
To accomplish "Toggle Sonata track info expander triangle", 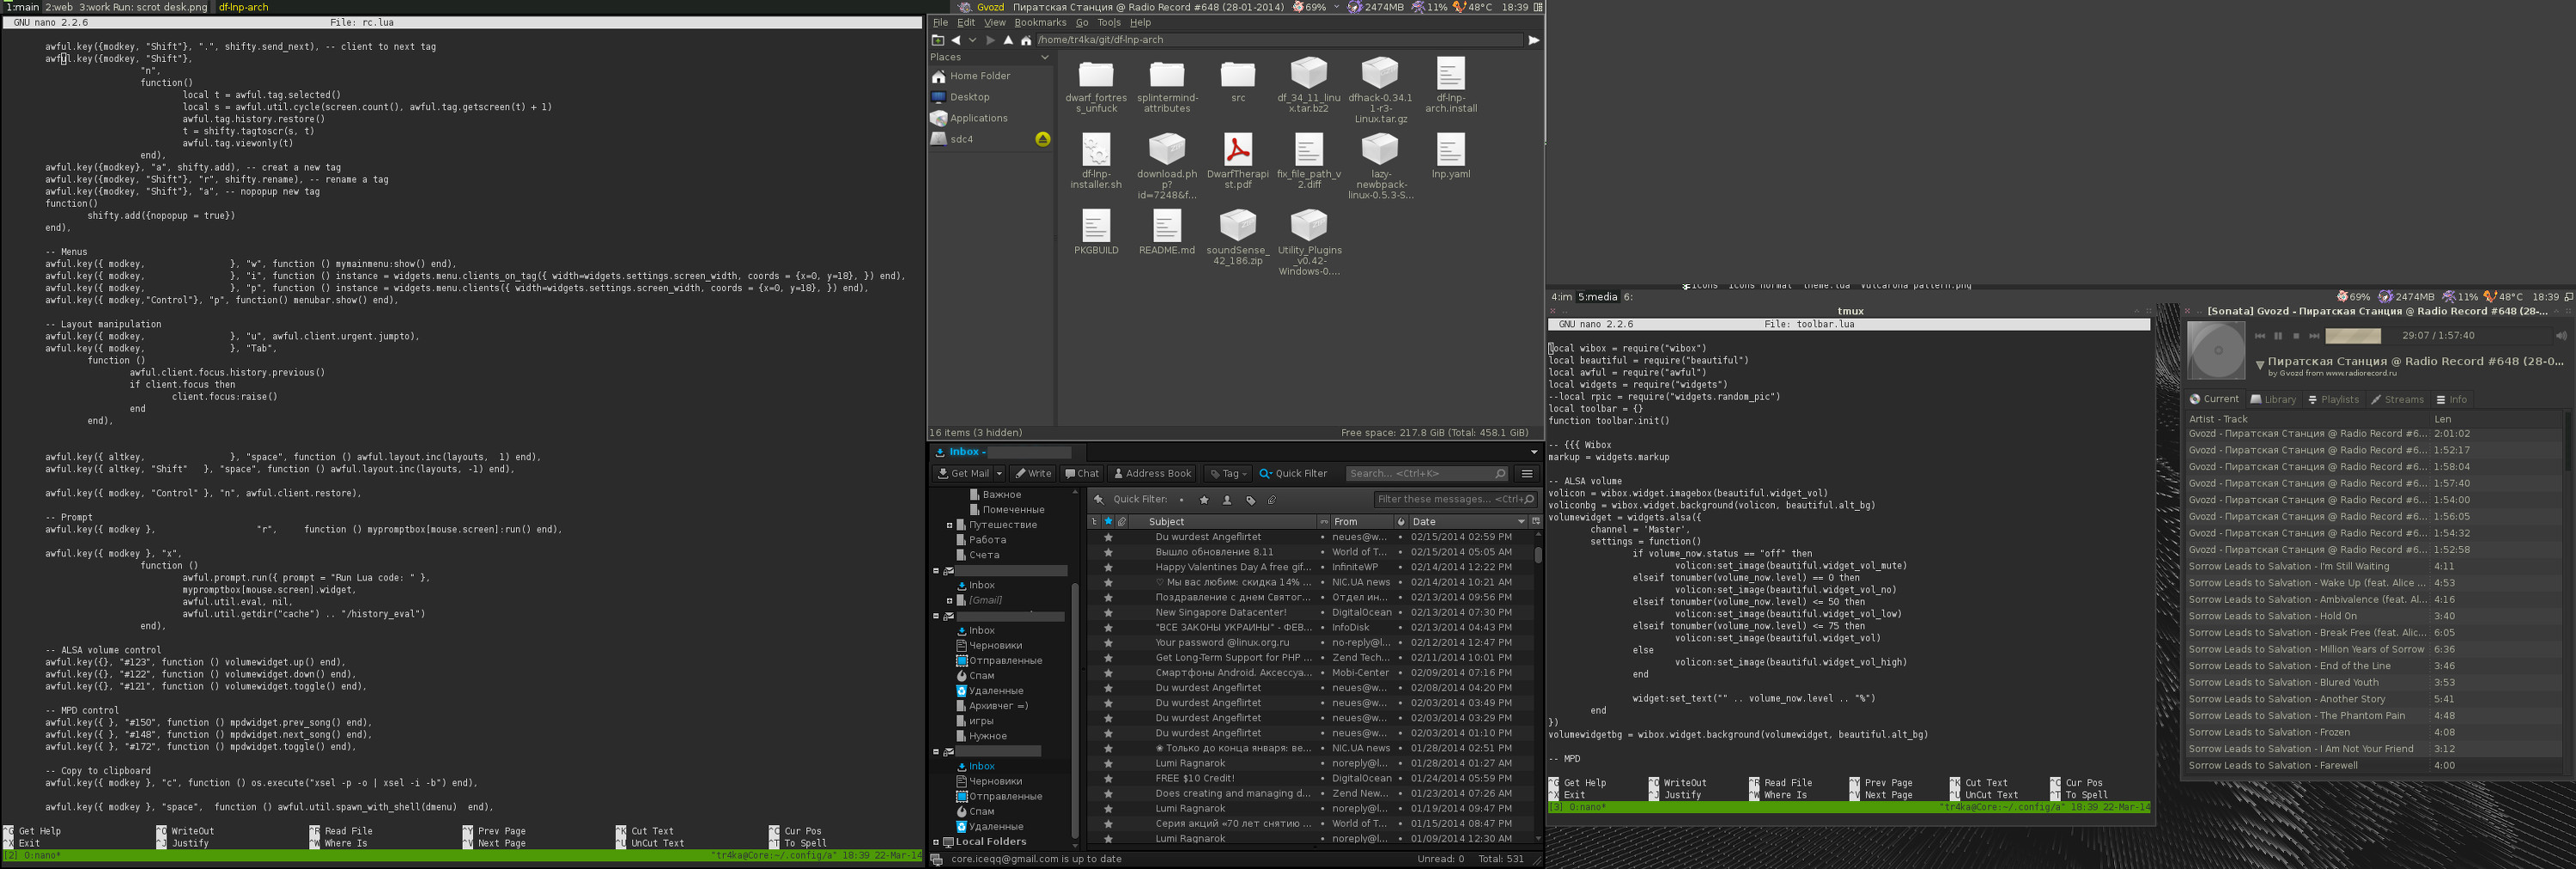I will pyautogui.click(x=2259, y=365).
